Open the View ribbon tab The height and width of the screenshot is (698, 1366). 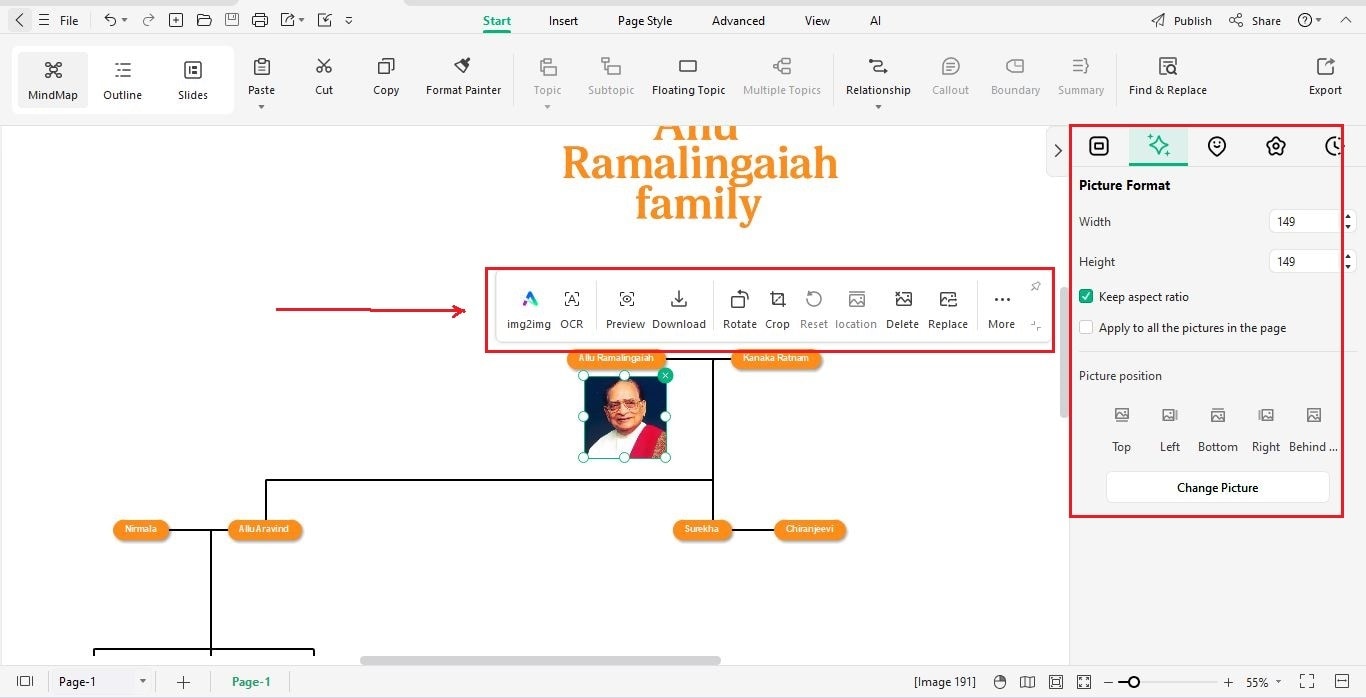(817, 21)
